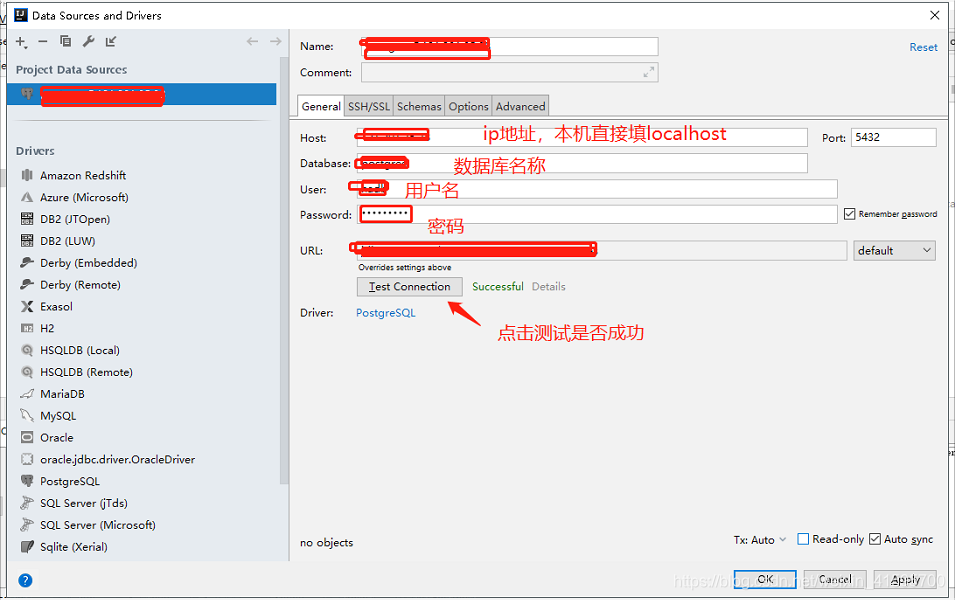Click the URL input field
The height and width of the screenshot is (600, 955).
click(602, 250)
